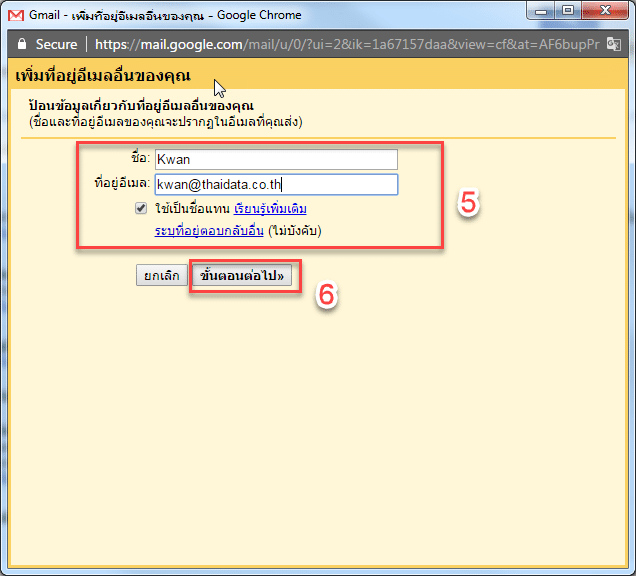Click the Secure label text
Screen dimensions: 636x576
coord(56,44)
